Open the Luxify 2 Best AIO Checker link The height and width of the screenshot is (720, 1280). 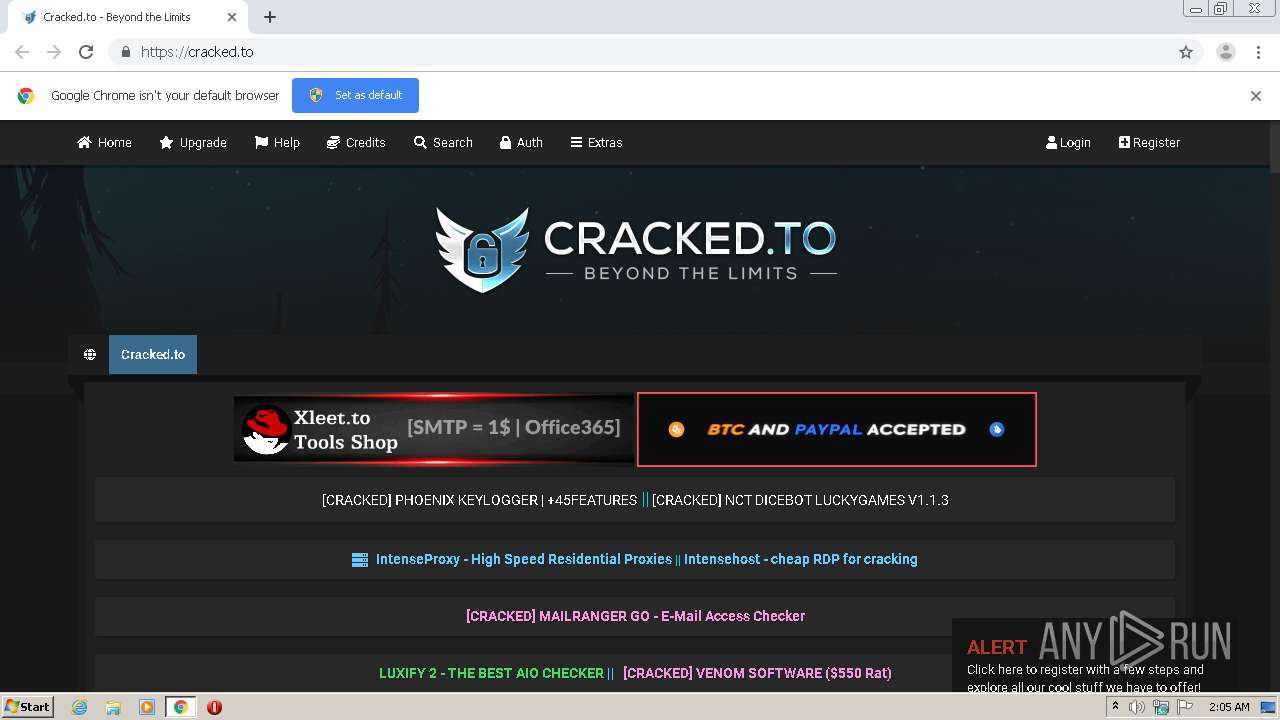[x=491, y=673]
